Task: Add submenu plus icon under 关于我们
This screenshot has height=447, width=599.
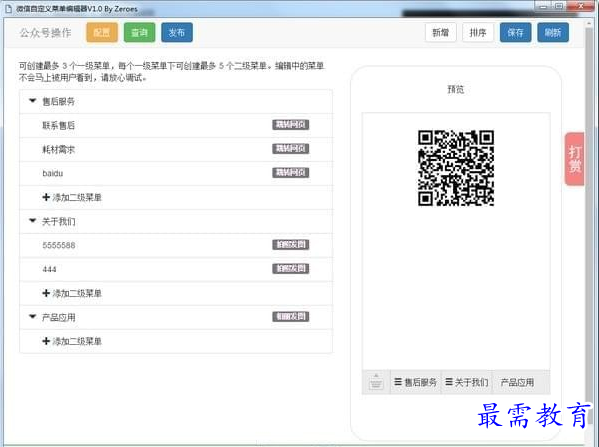Action: coord(46,293)
